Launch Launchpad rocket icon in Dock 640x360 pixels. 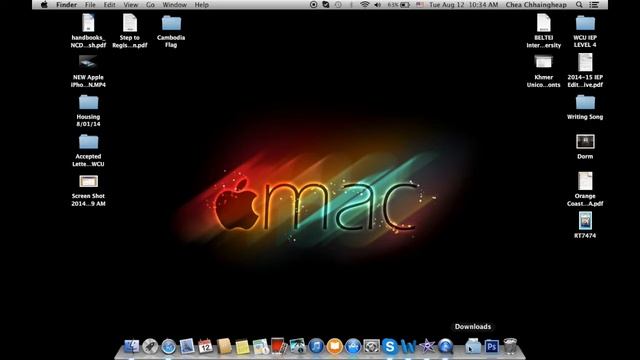point(150,346)
